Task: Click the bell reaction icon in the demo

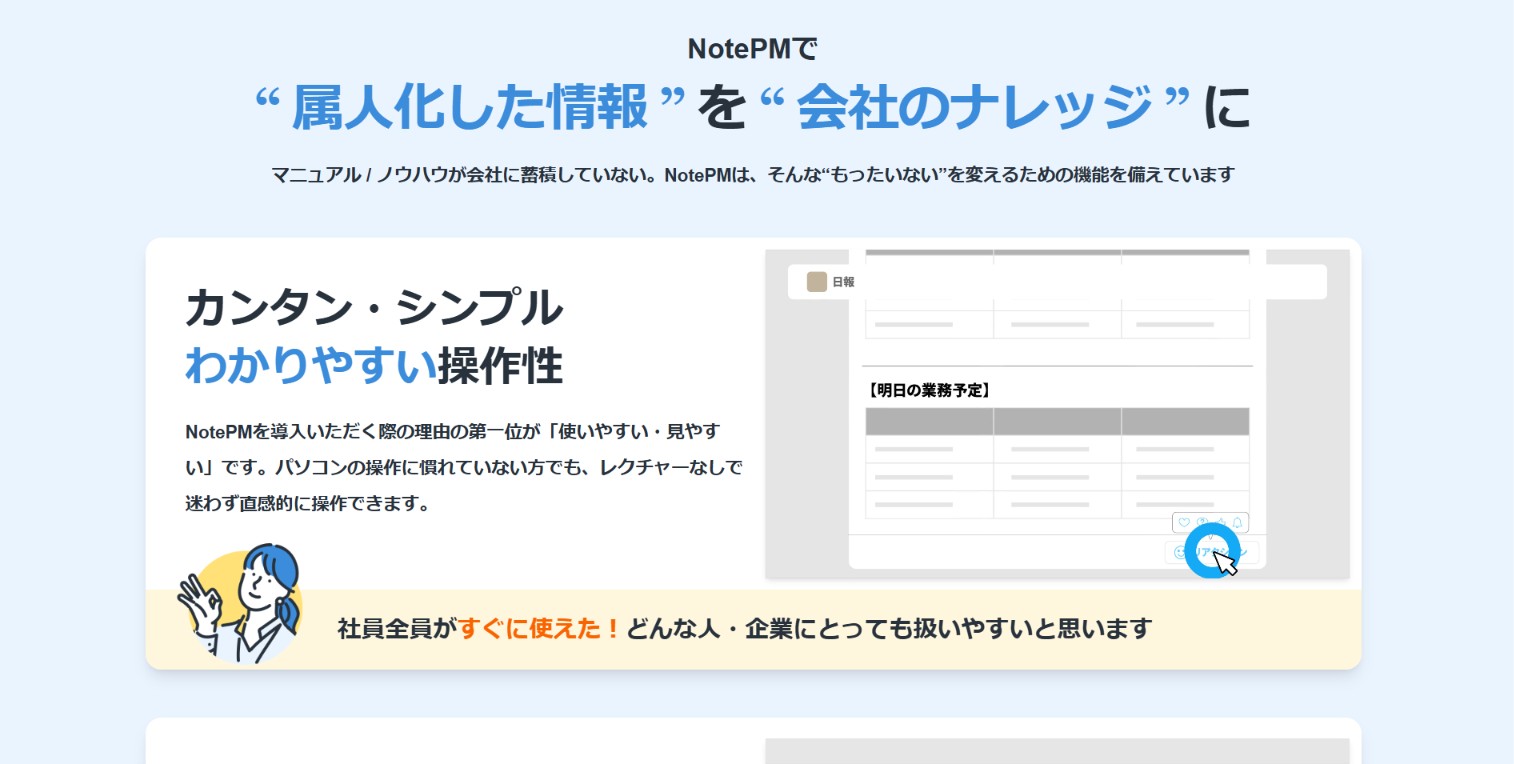Action: pos(1237,522)
